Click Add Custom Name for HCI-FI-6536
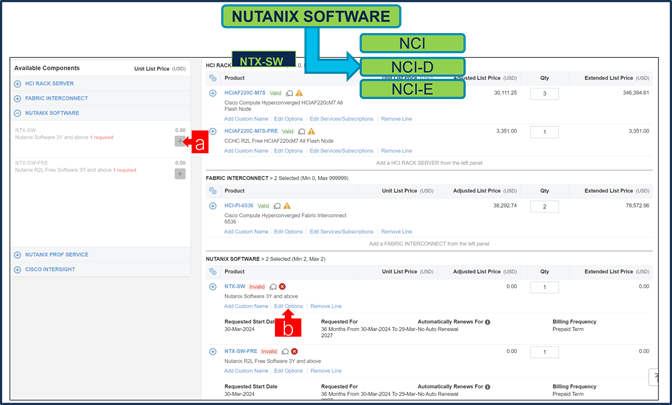672x405 pixels. pyautogui.click(x=246, y=231)
